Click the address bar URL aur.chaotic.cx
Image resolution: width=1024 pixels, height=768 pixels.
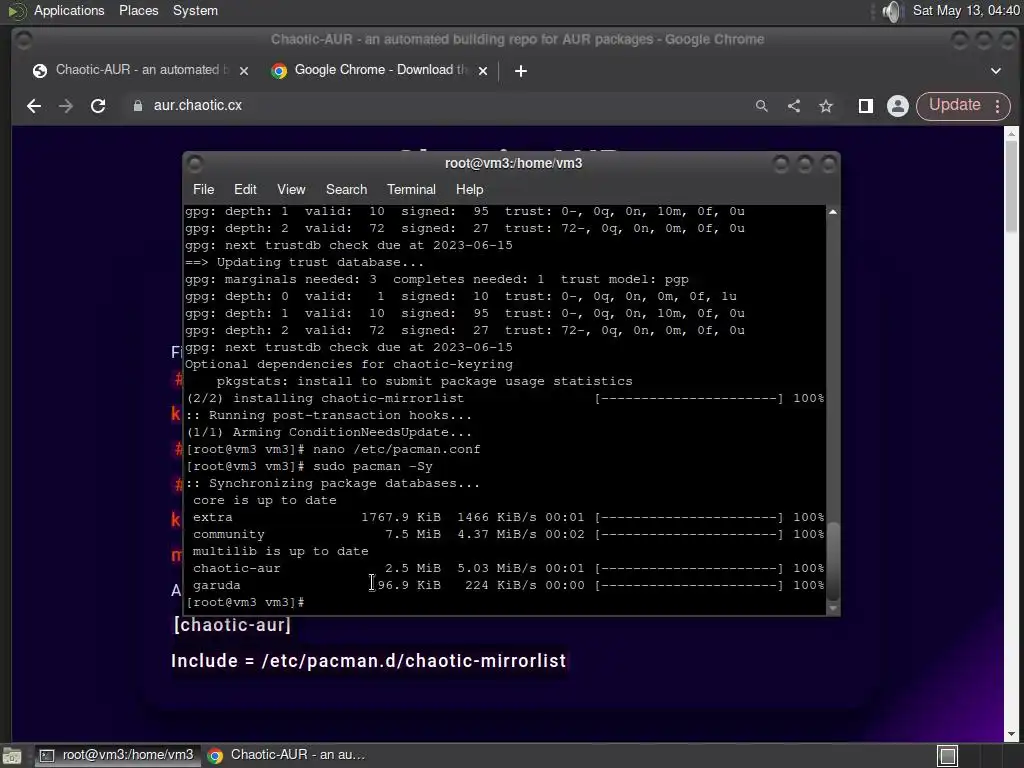coord(198,105)
